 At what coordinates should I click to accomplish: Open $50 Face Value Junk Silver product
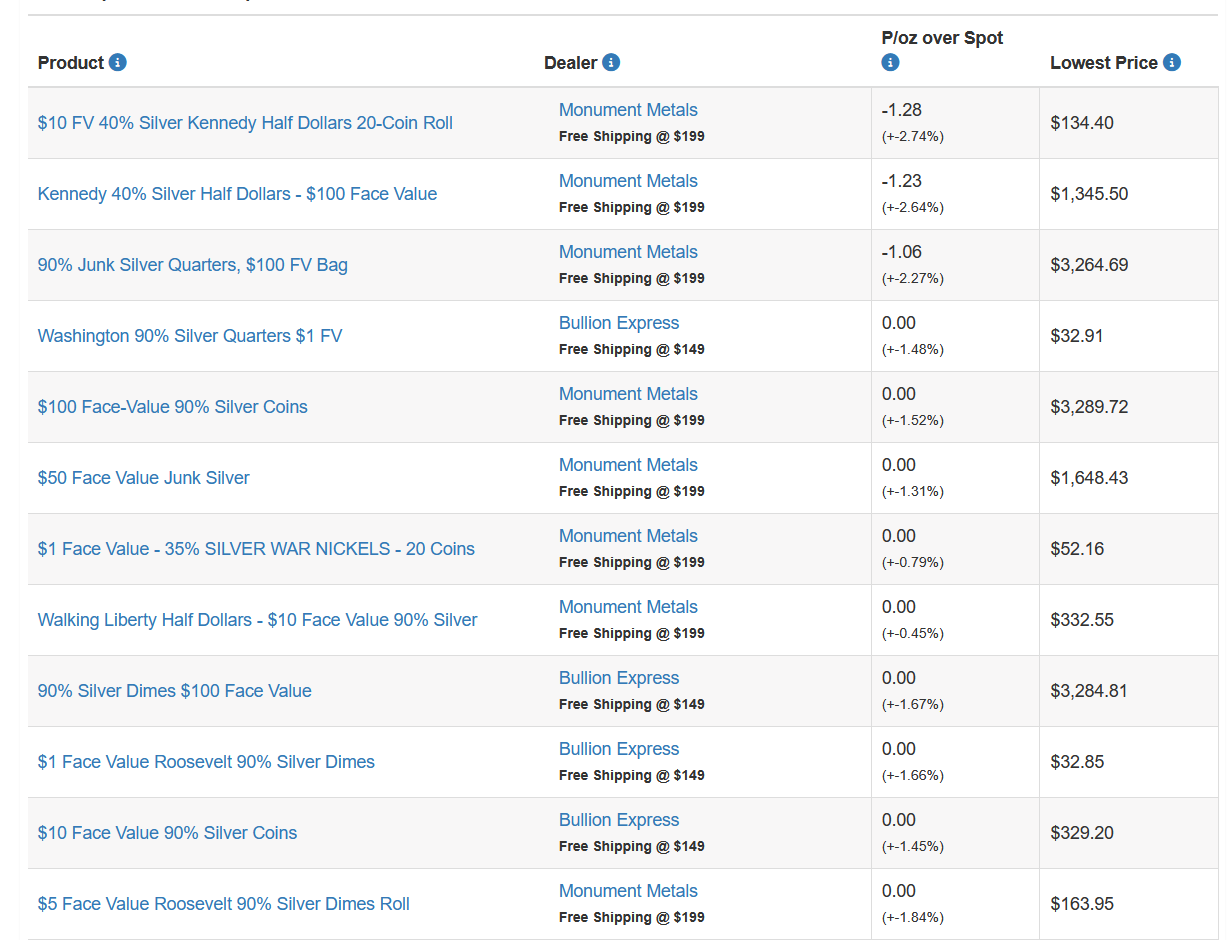point(144,478)
